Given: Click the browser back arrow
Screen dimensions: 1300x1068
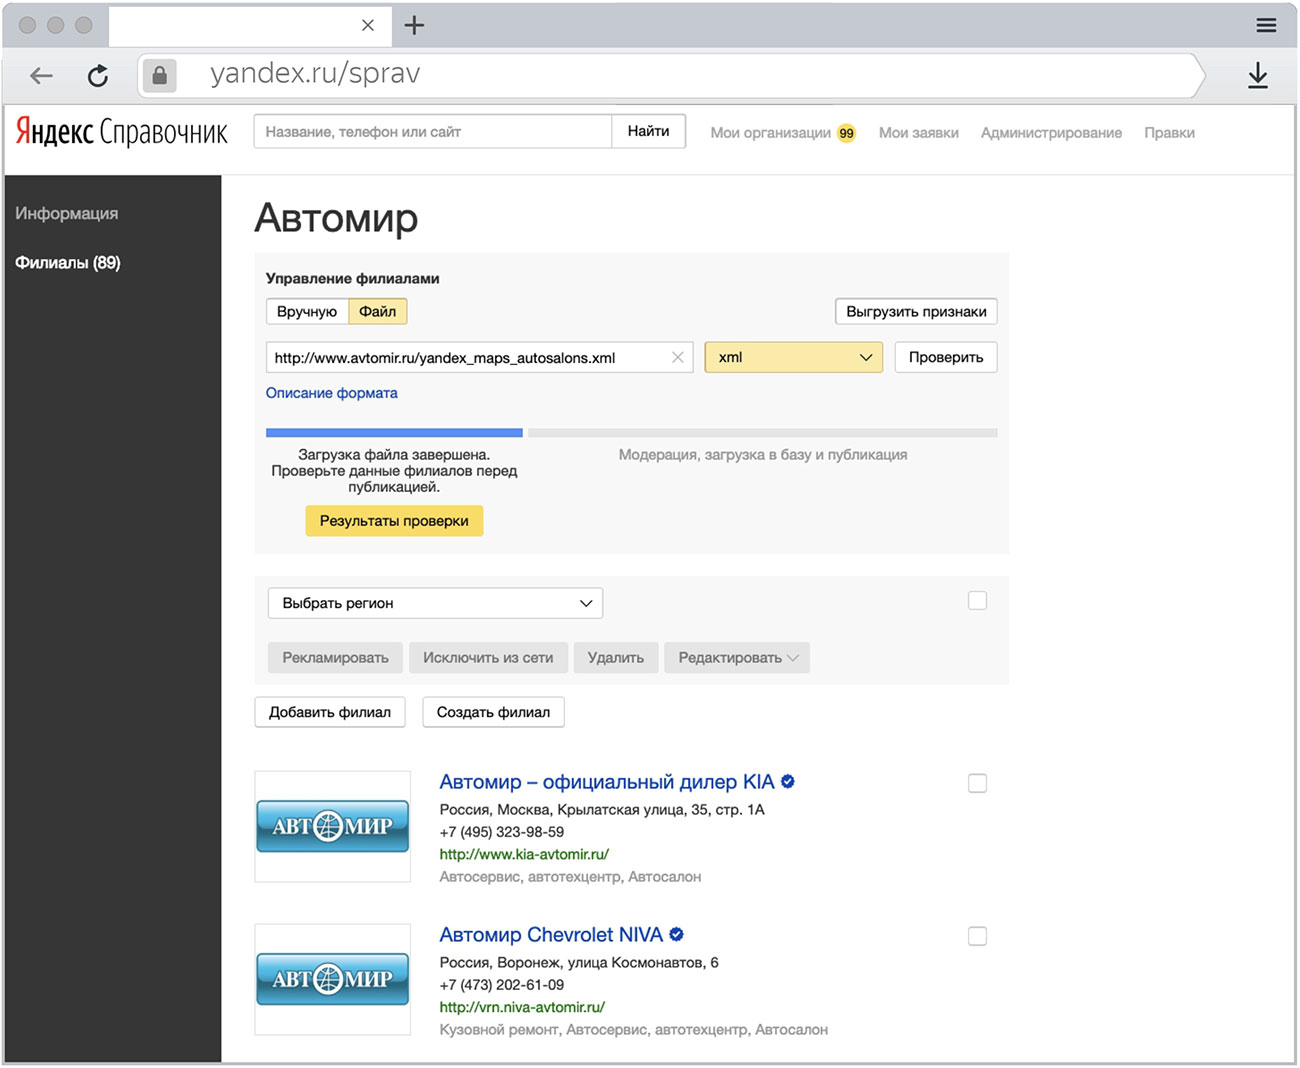Looking at the screenshot, I should point(41,75).
